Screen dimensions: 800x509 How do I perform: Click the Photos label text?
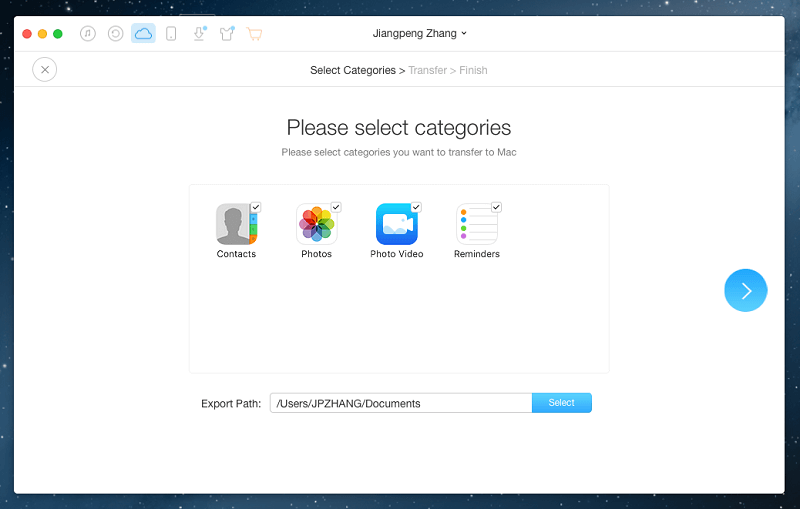(316, 254)
